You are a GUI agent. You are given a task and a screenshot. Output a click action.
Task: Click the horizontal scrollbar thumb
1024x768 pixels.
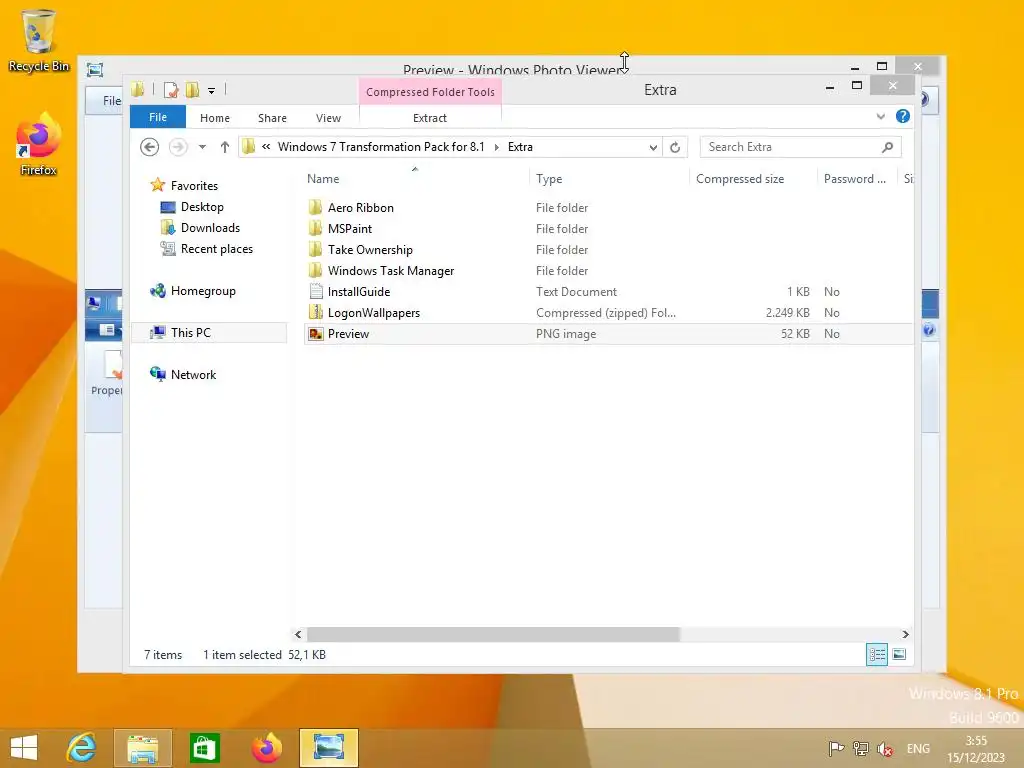tap(493, 634)
